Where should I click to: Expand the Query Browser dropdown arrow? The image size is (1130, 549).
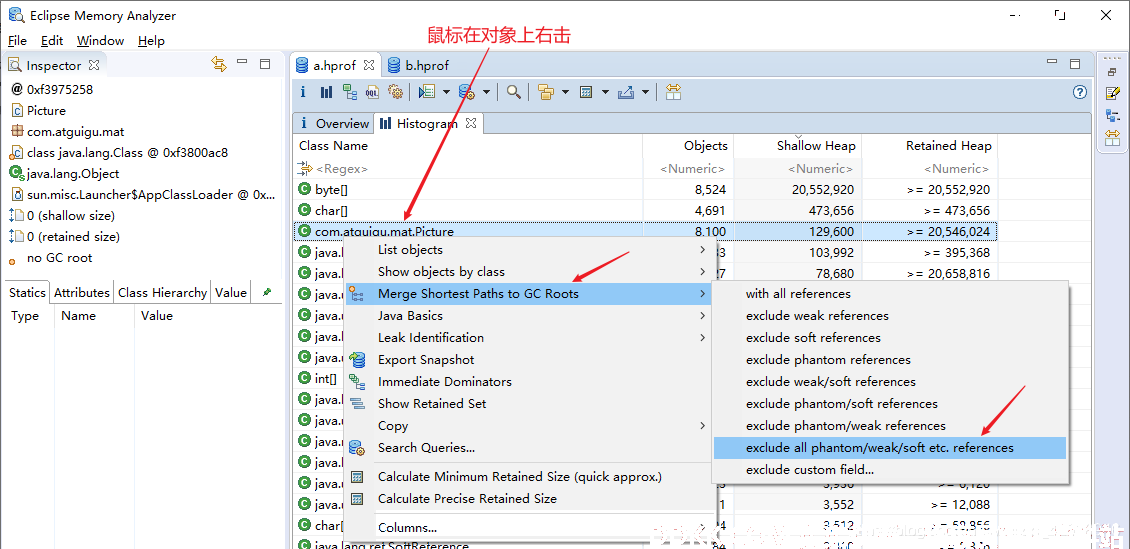tap(486, 92)
